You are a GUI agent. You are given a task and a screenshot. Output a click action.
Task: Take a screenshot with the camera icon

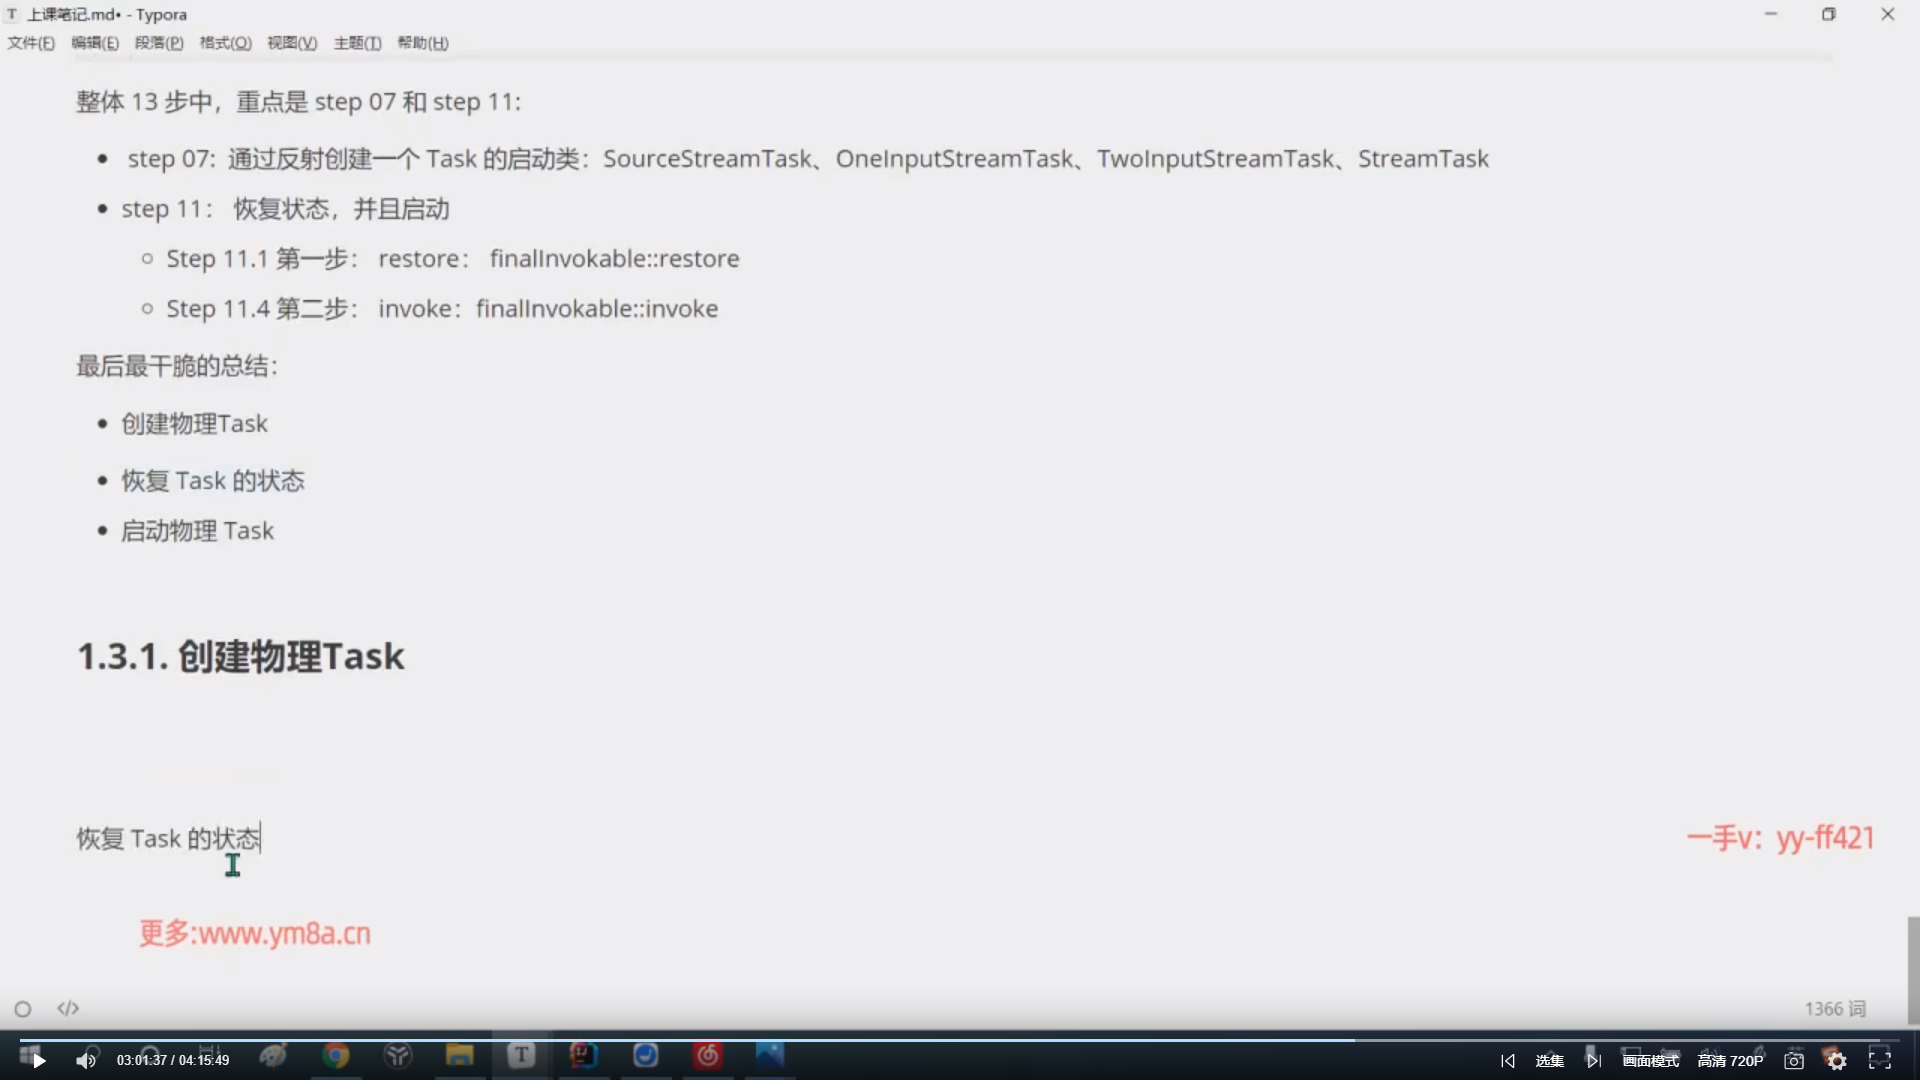coord(1794,1061)
